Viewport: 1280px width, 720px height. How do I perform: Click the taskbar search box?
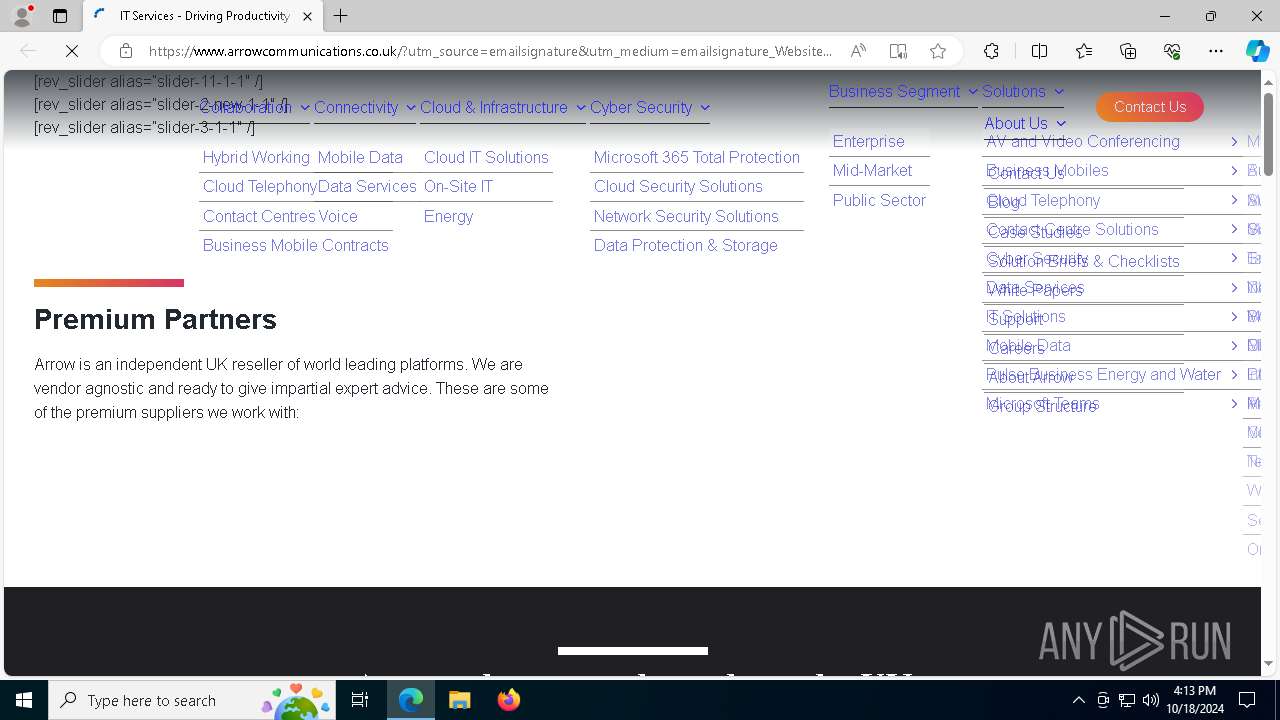click(192, 700)
